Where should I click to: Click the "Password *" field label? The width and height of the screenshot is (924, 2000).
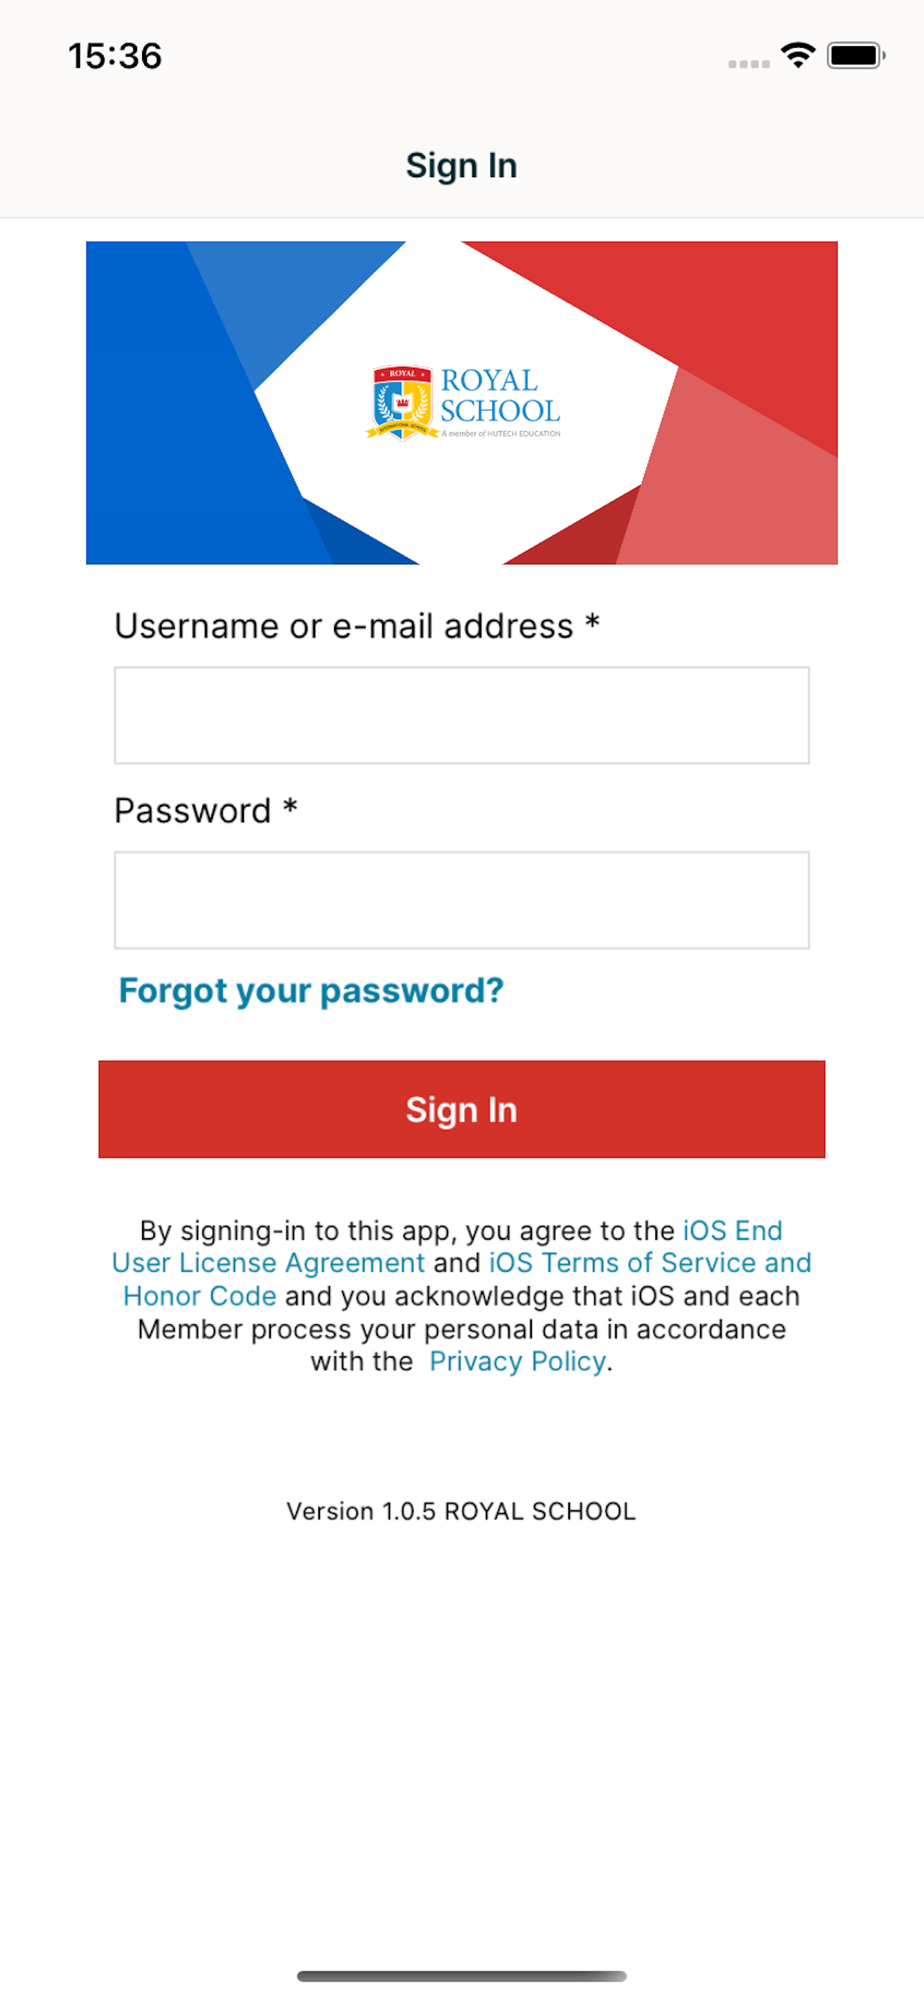(205, 810)
